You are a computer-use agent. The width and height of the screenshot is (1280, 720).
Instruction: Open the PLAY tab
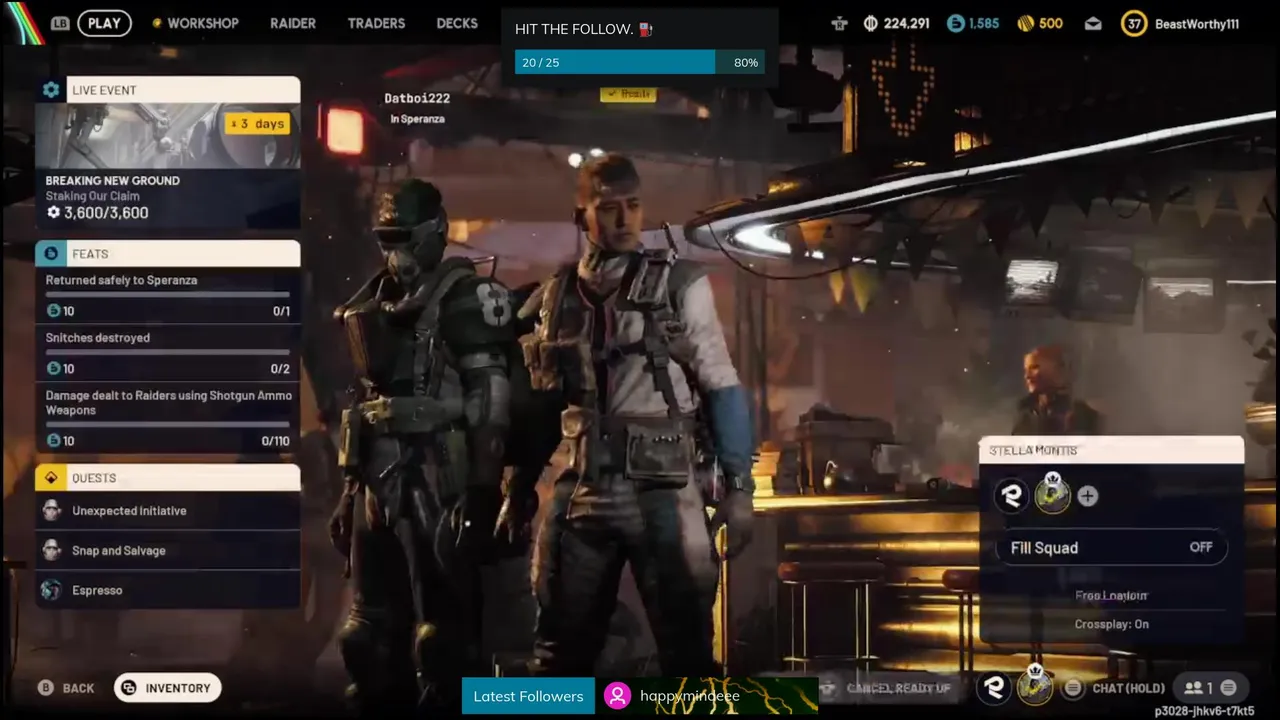tap(104, 23)
